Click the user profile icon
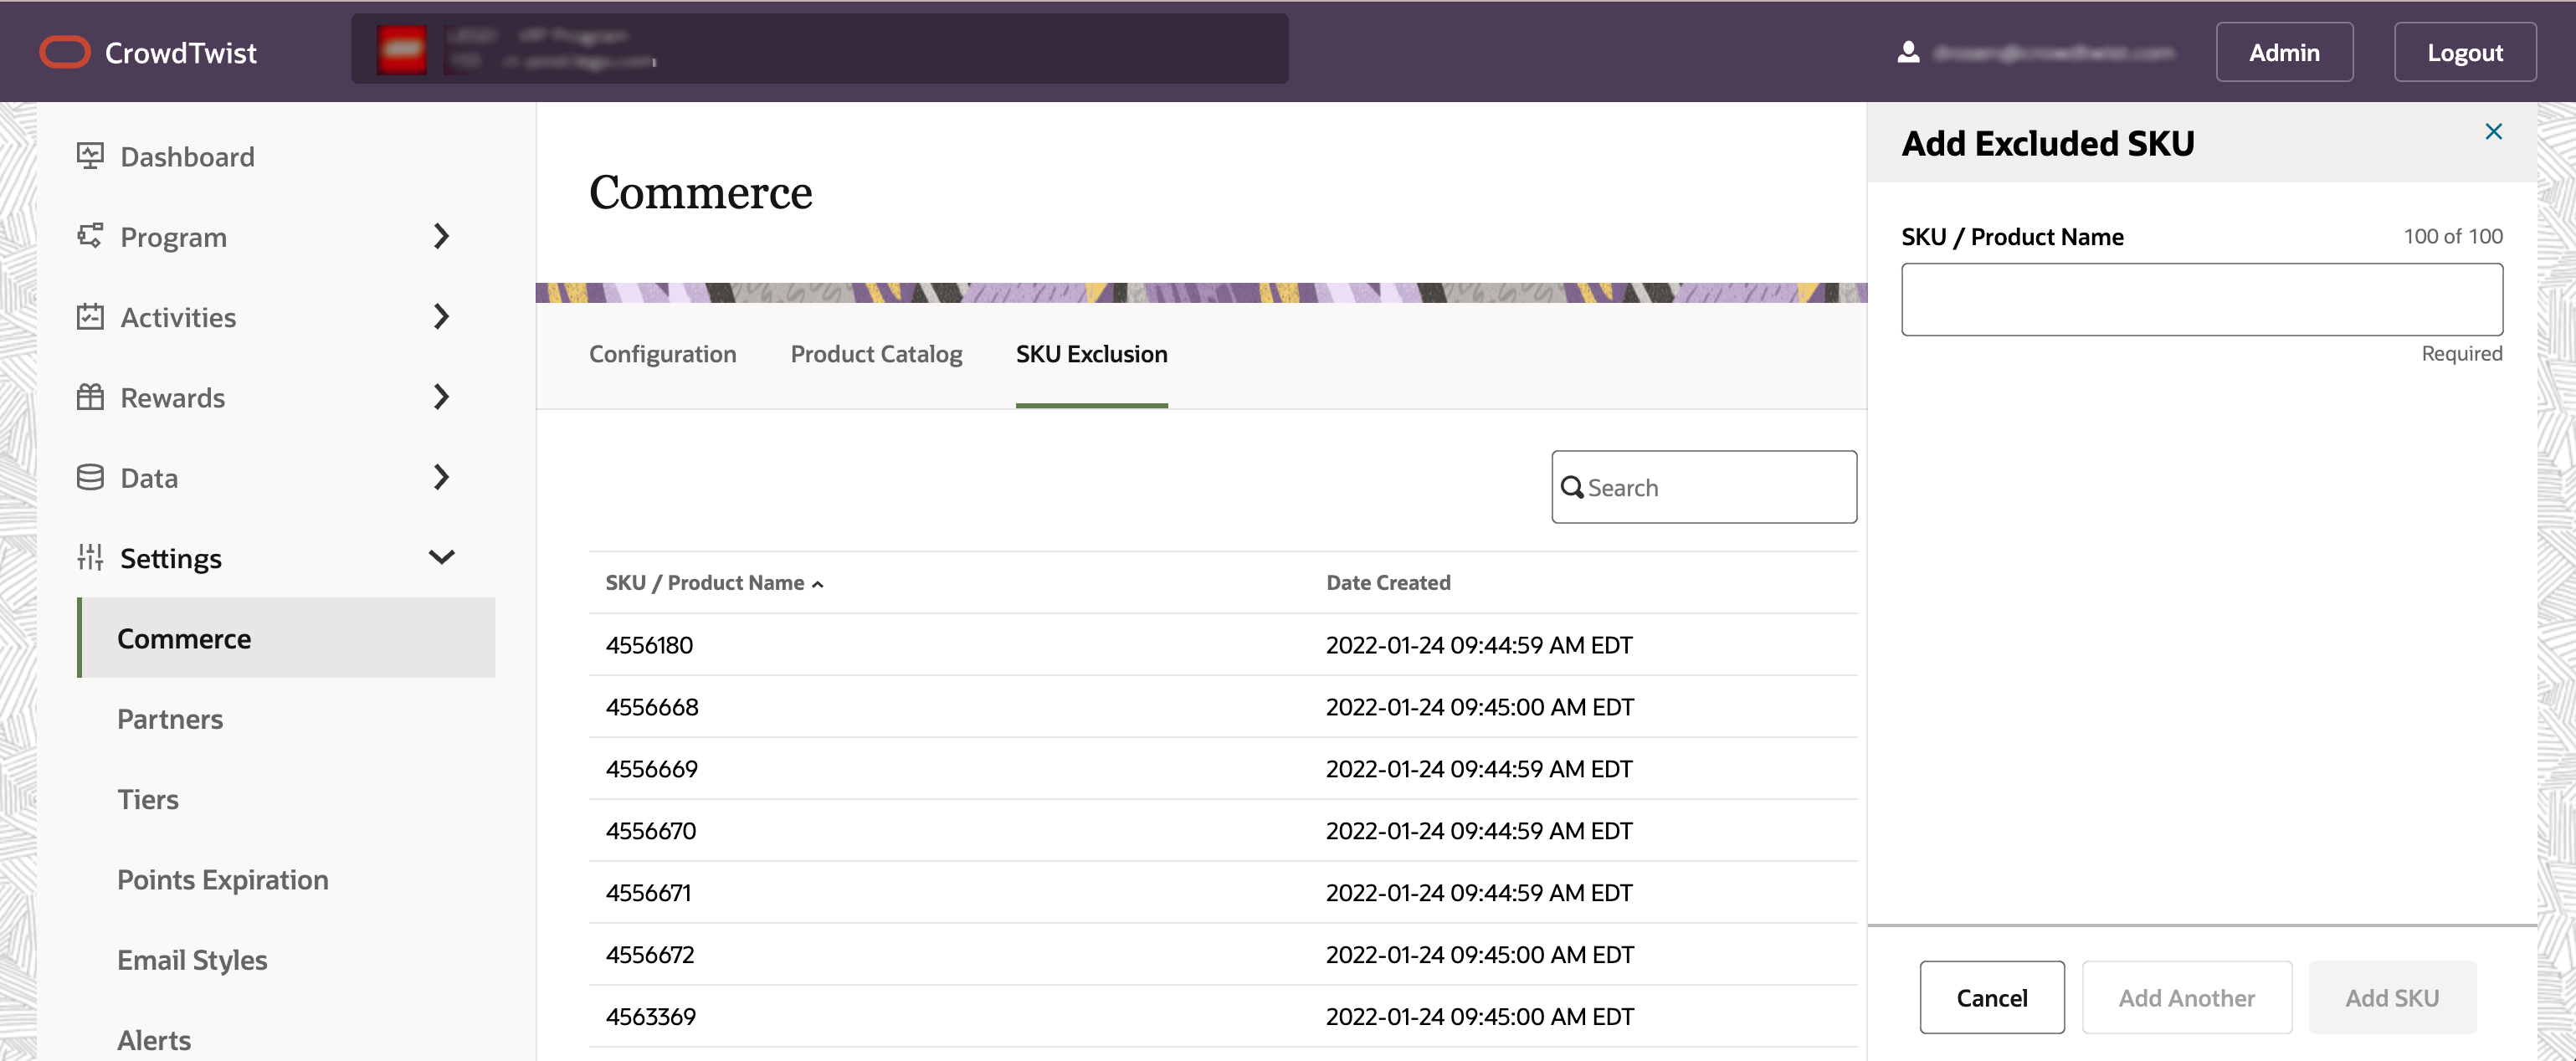2576x1061 pixels. [x=1908, y=52]
